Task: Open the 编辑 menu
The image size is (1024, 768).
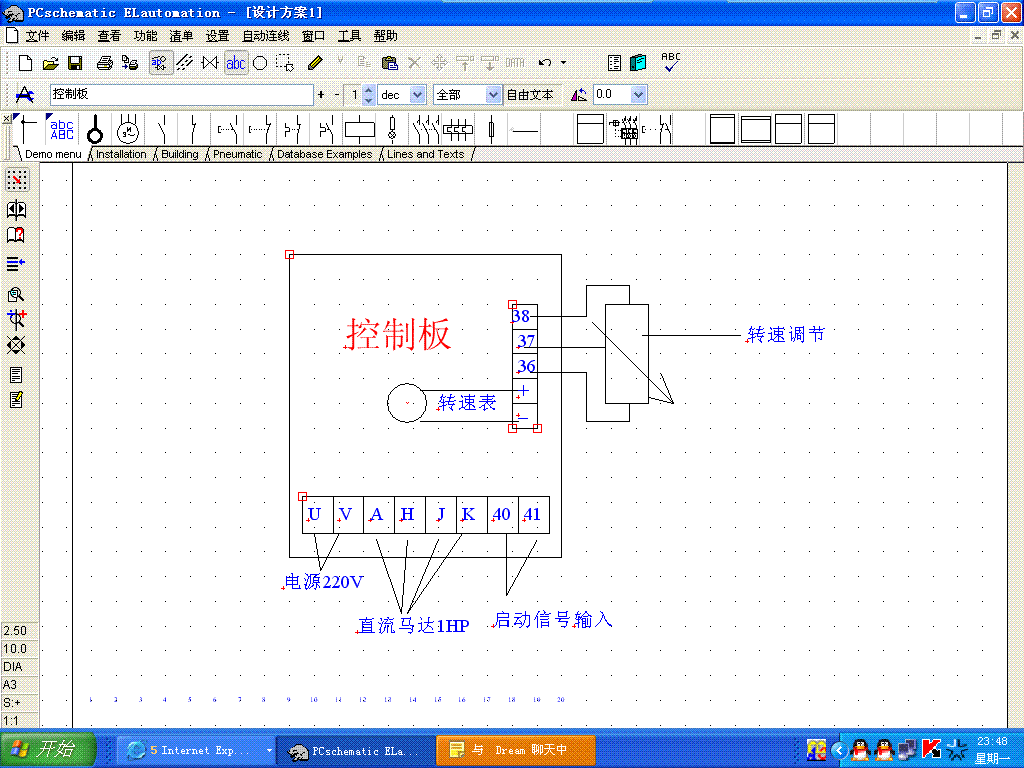Action: tap(73, 36)
